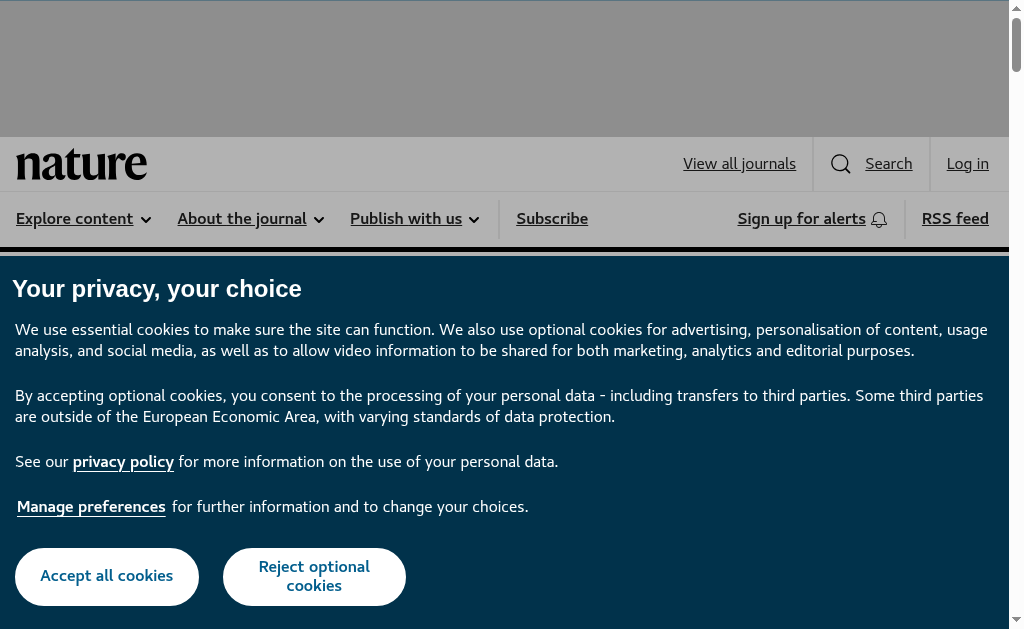Click the chevron arrow beside Explore content
Screen dimensions: 1024x629
click(146, 220)
